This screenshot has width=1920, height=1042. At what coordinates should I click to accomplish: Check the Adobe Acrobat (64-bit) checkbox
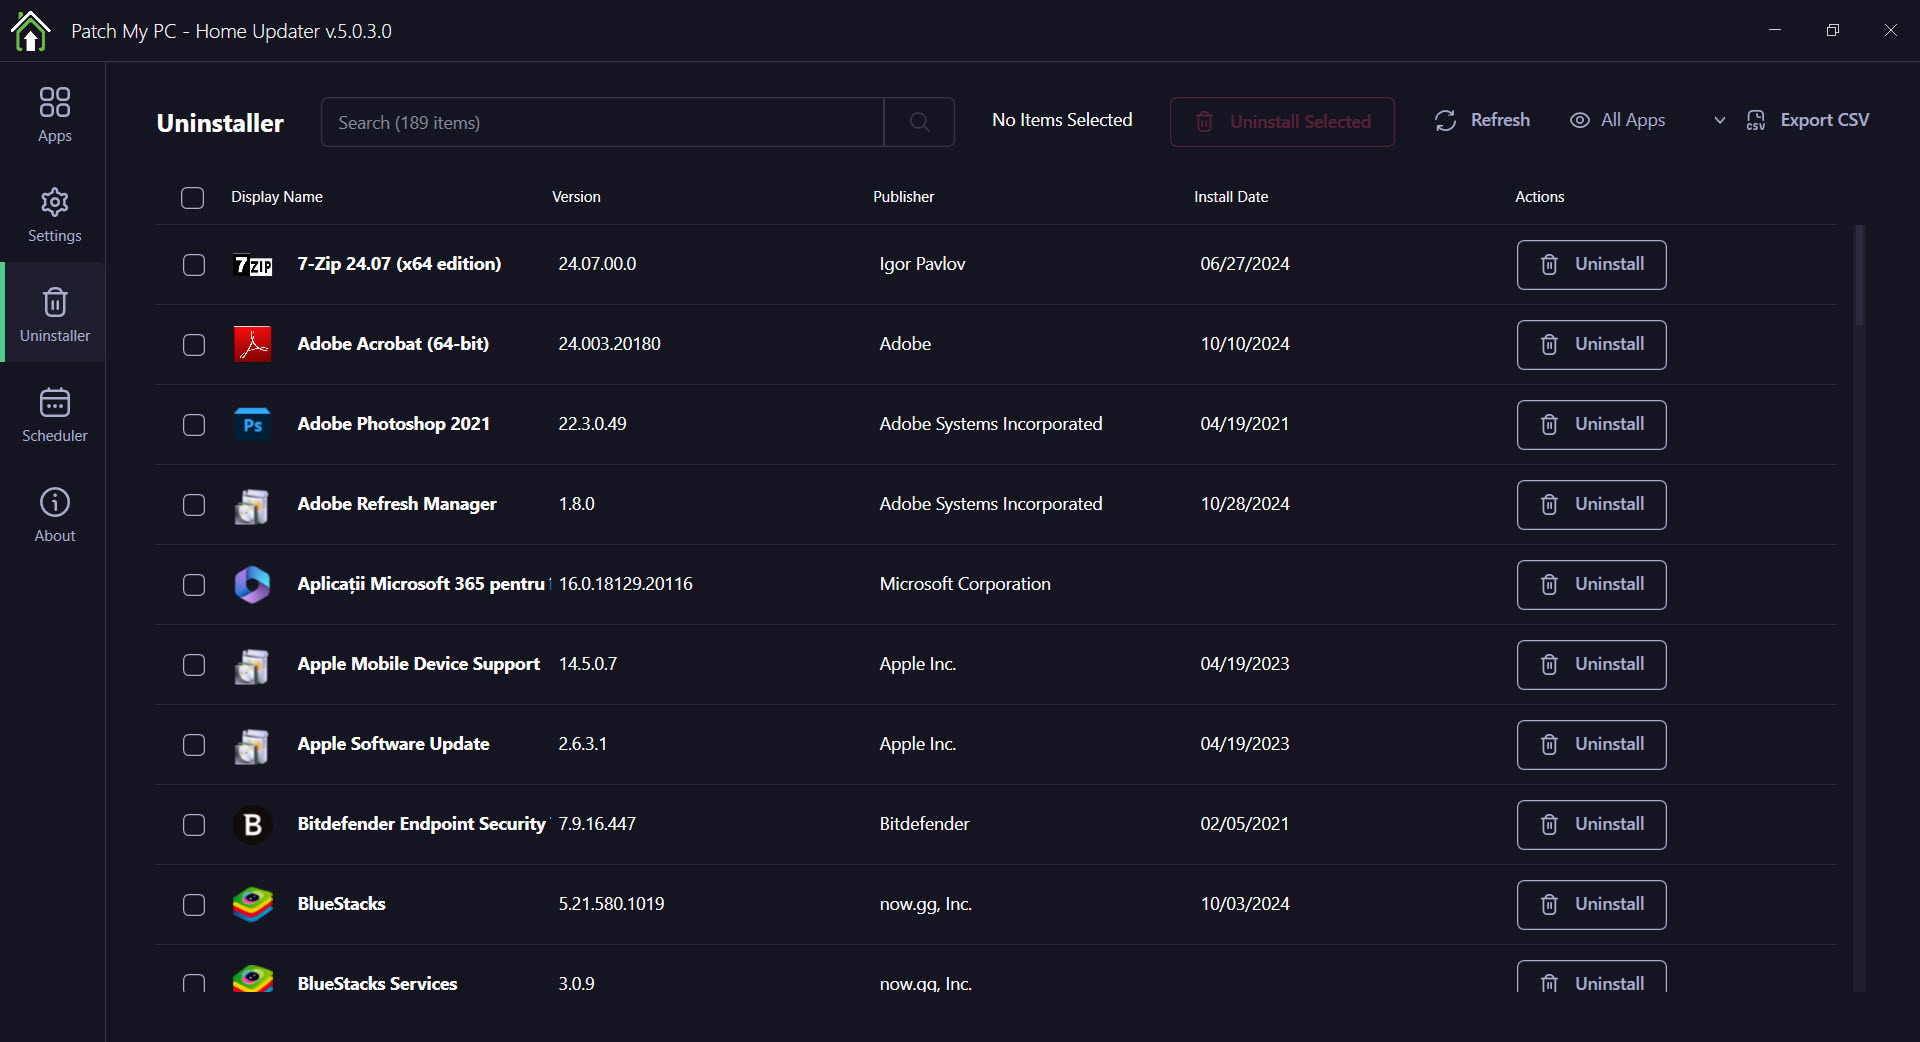pos(194,344)
